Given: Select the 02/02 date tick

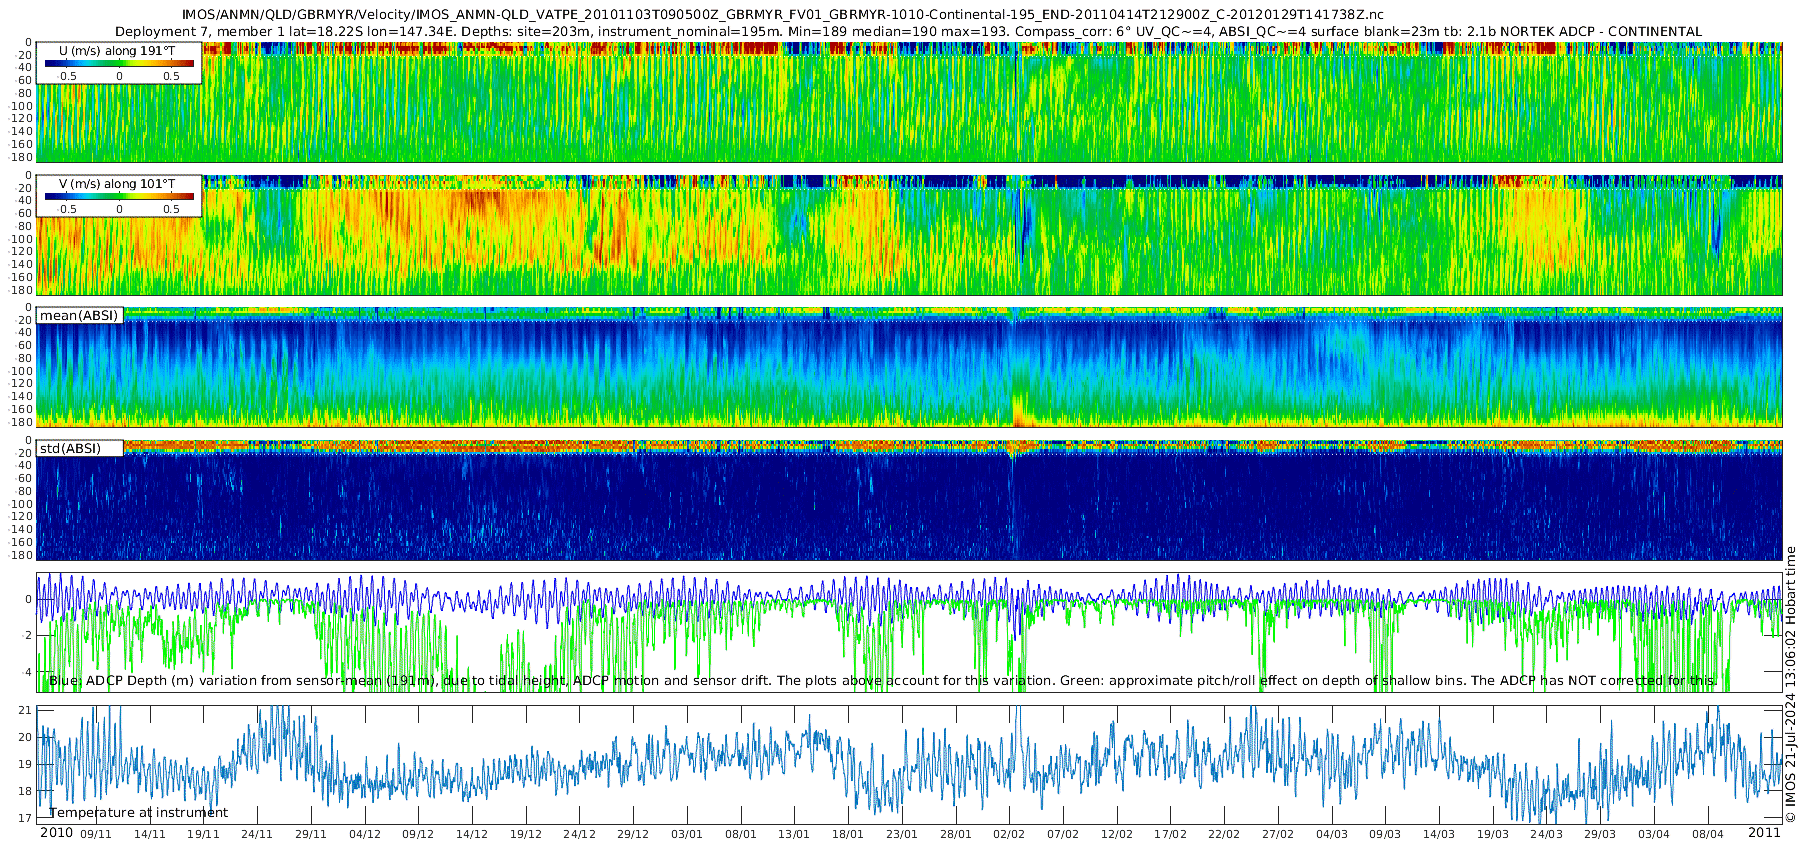Looking at the screenshot, I should coord(1009,834).
